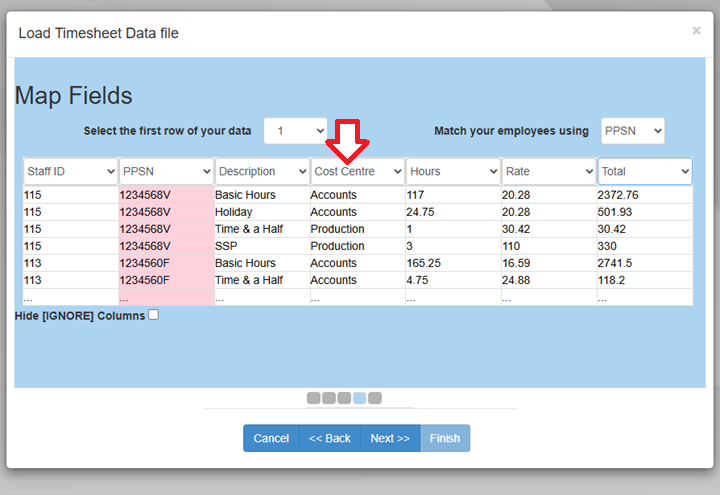
Task: Click the highlighted fourth step indicator
Action: pyautogui.click(x=360, y=398)
